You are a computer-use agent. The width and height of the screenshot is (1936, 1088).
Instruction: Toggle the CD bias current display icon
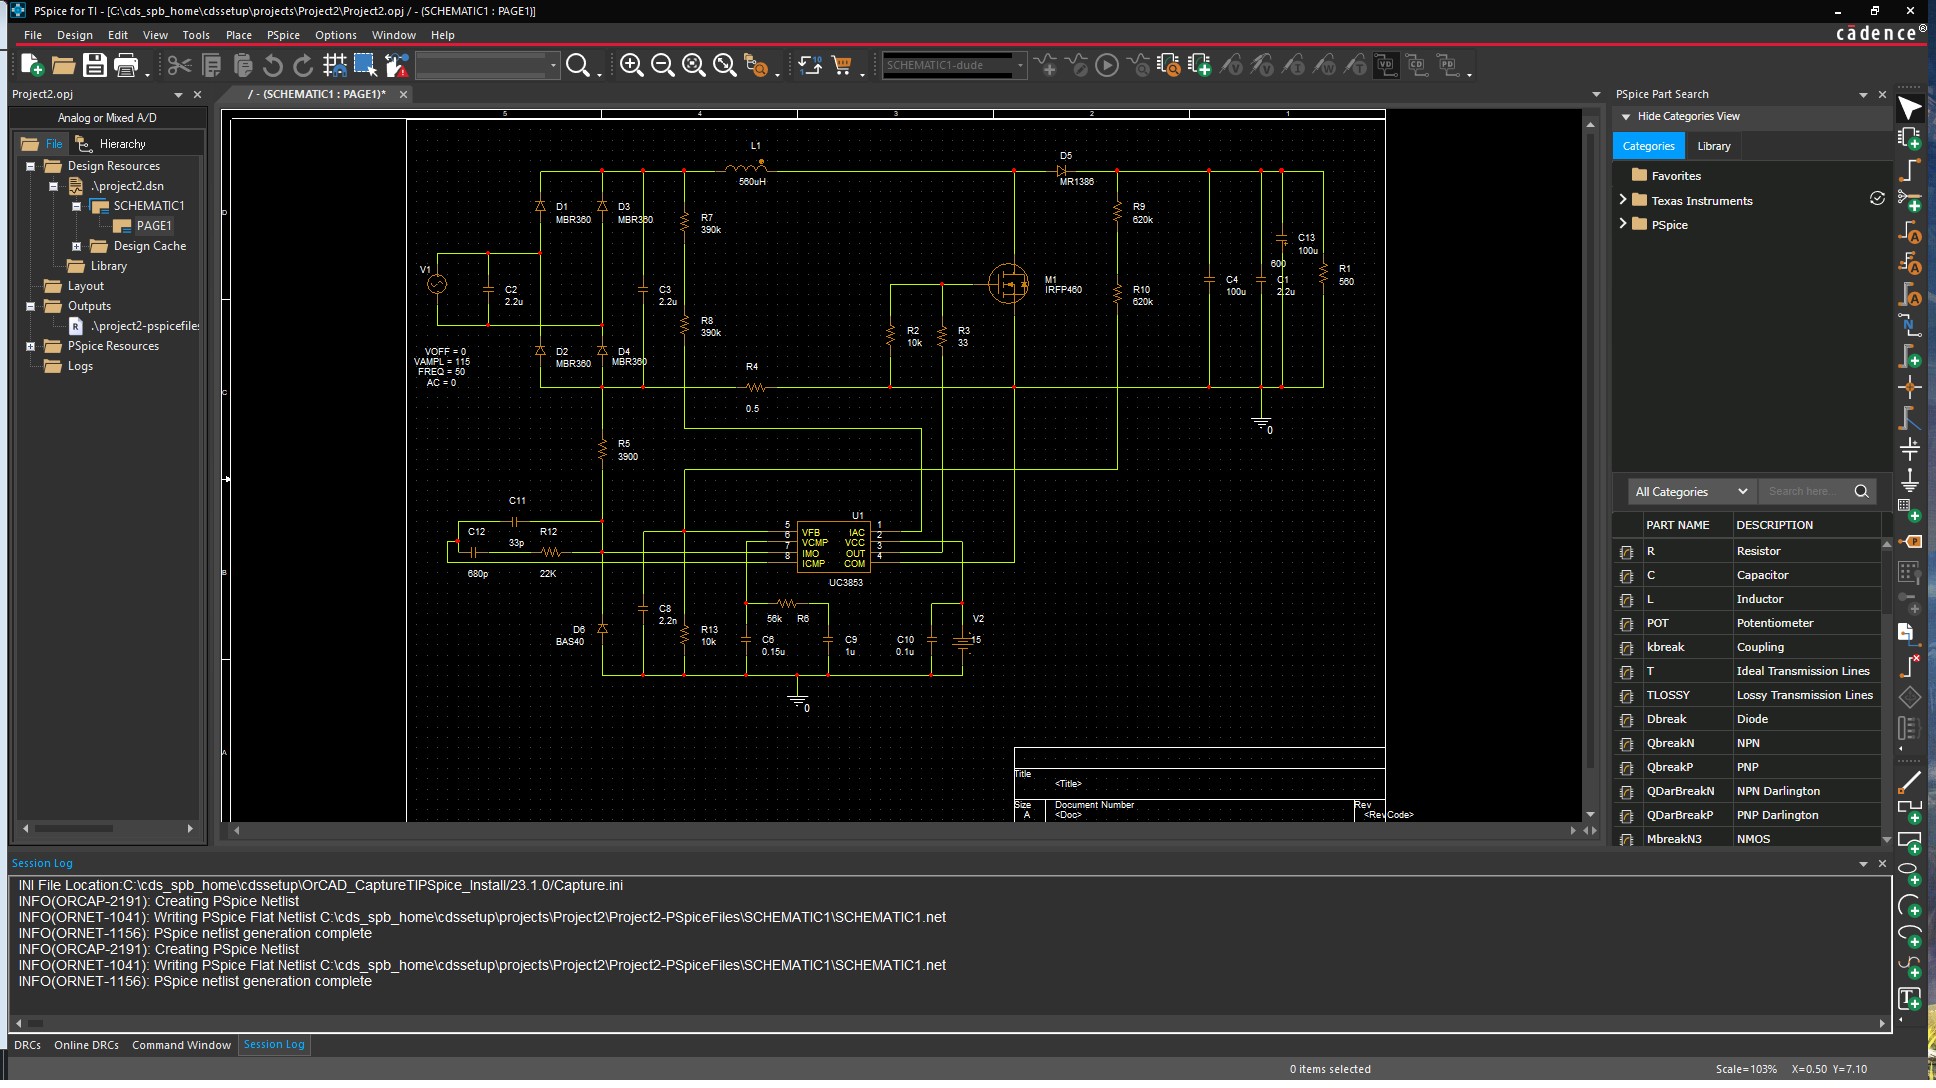point(1417,65)
